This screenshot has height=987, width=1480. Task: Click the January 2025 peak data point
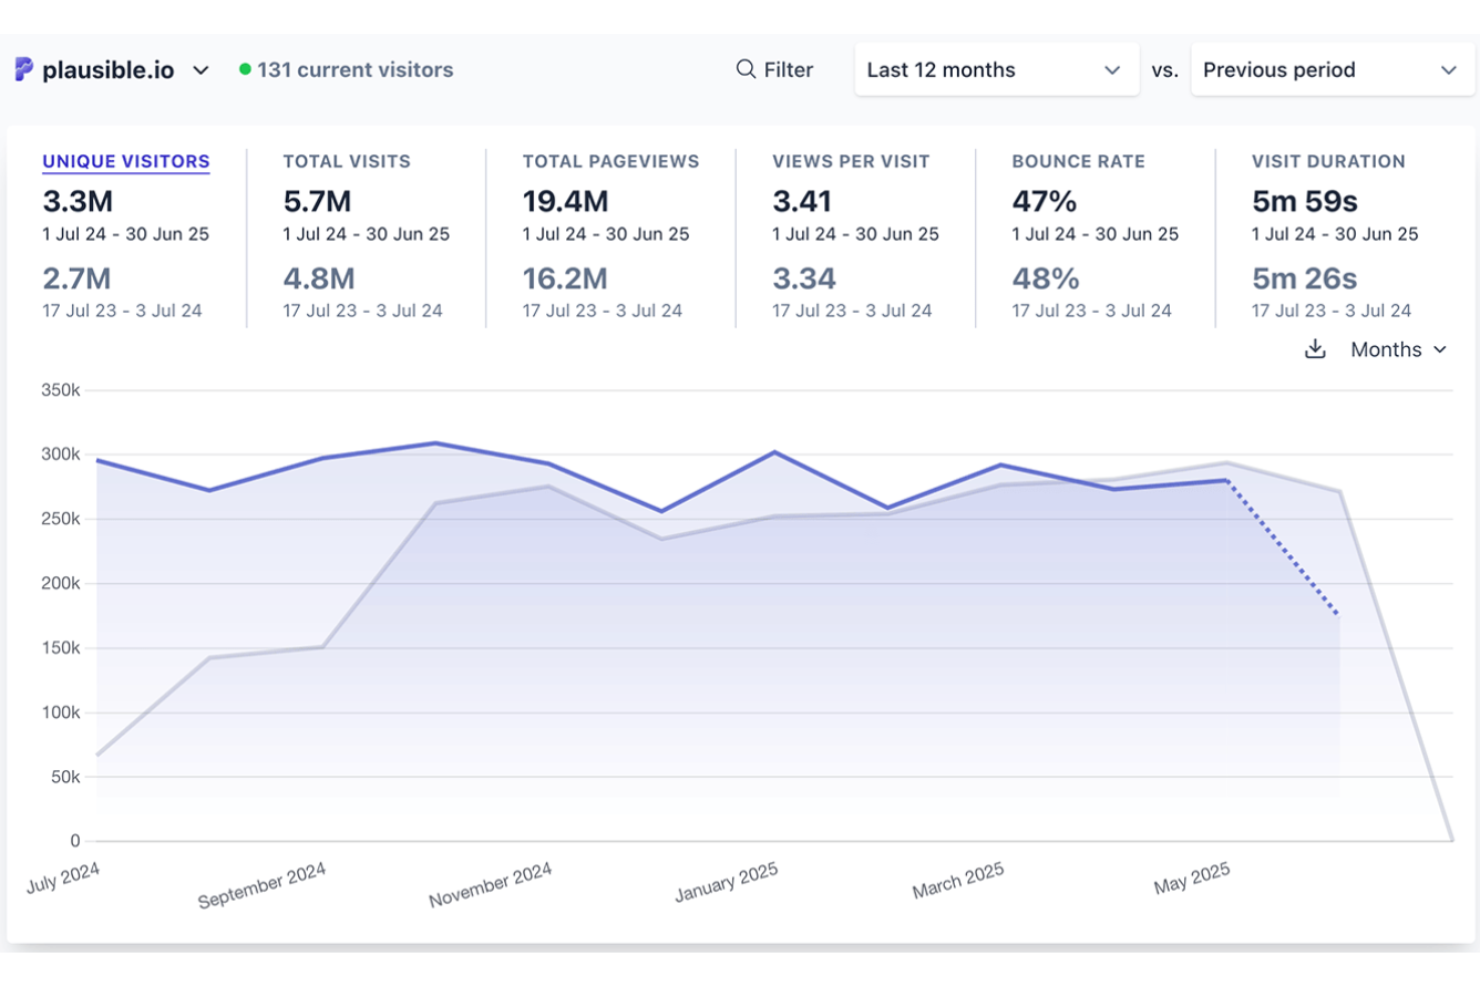[775, 453]
